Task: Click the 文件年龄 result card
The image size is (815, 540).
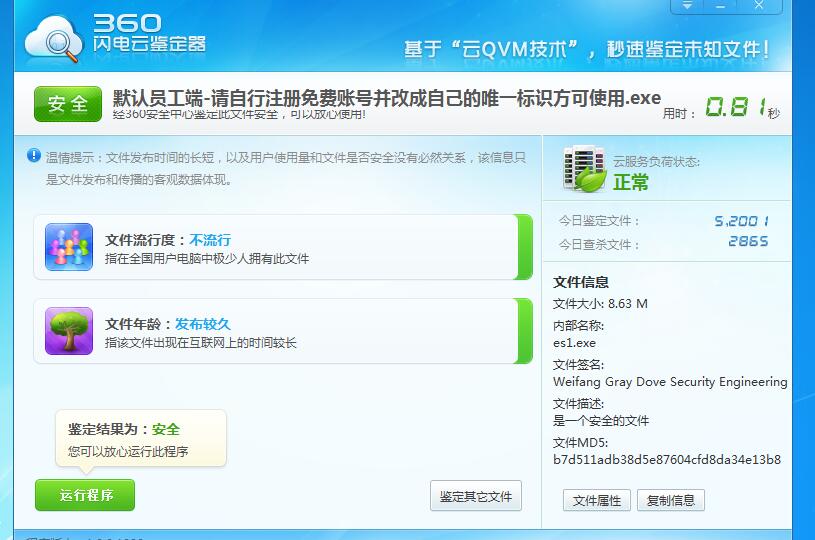Action: coord(283,331)
